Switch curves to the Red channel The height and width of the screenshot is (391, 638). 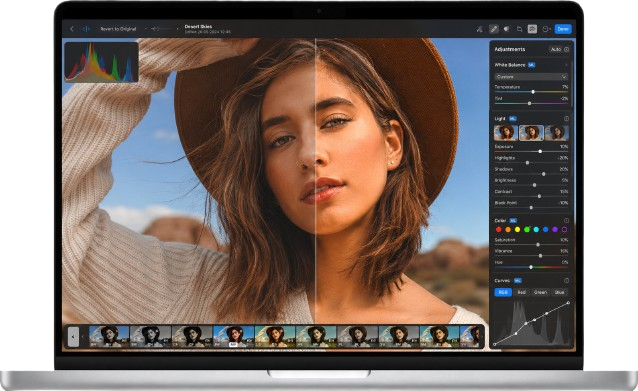[x=522, y=292]
